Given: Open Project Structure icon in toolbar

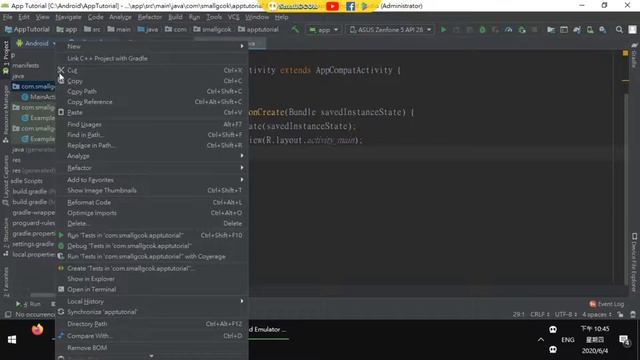Looking at the screenshot, I should click(x=551, y=30).
